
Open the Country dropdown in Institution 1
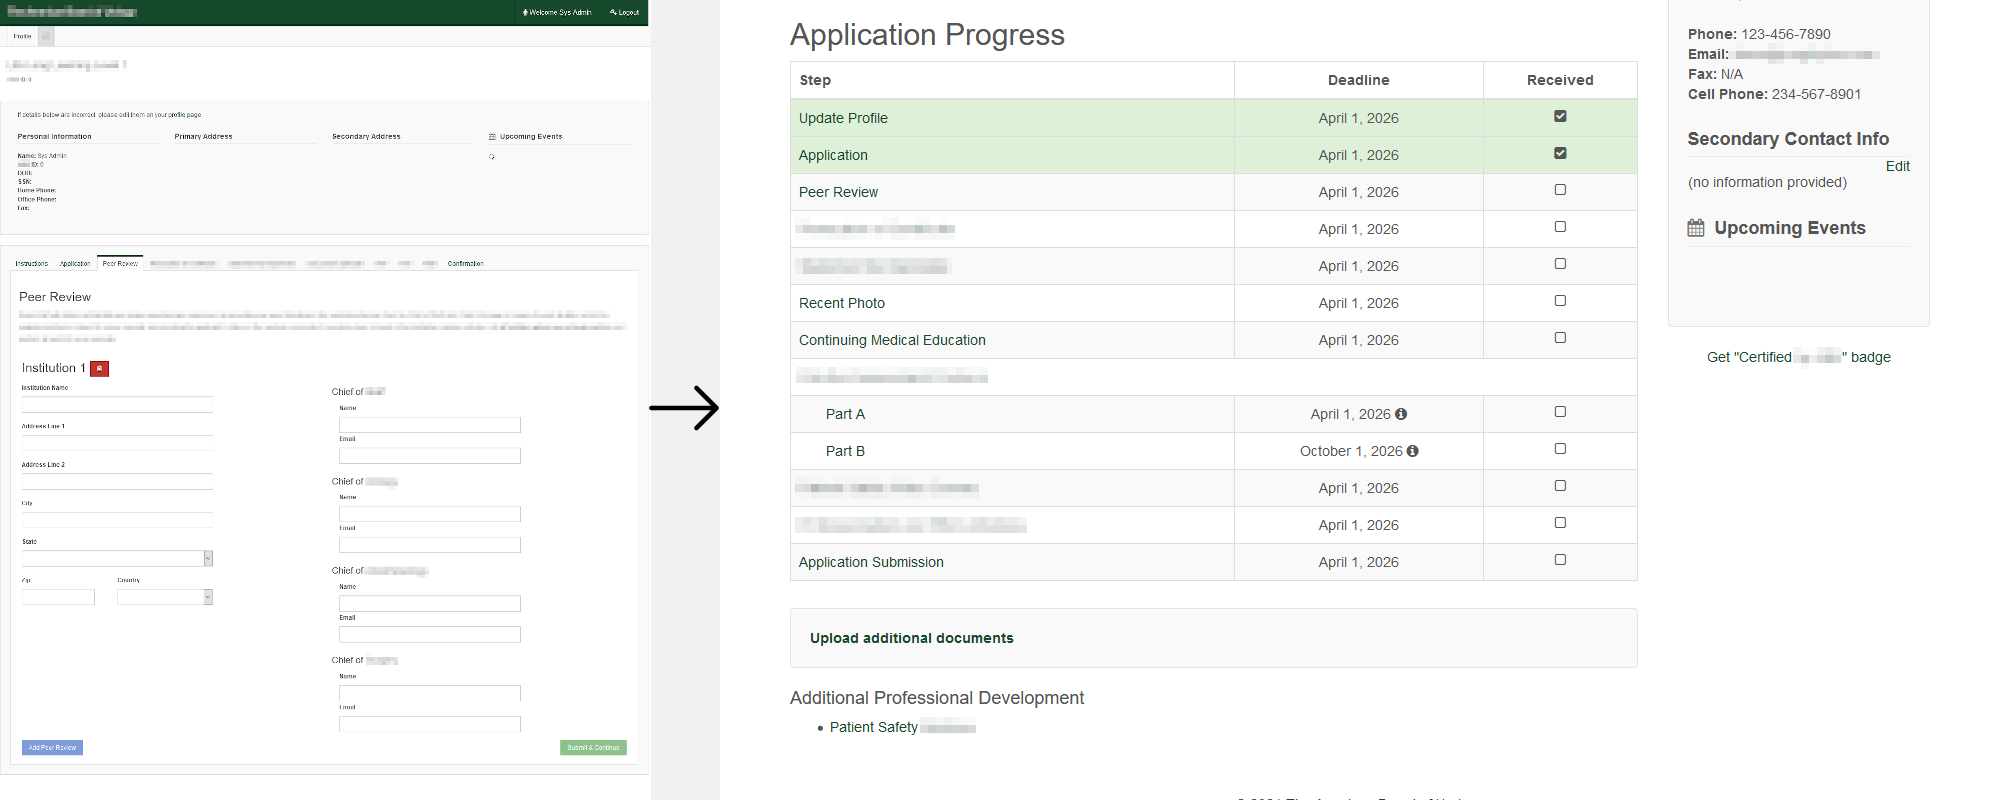(165, 597)
